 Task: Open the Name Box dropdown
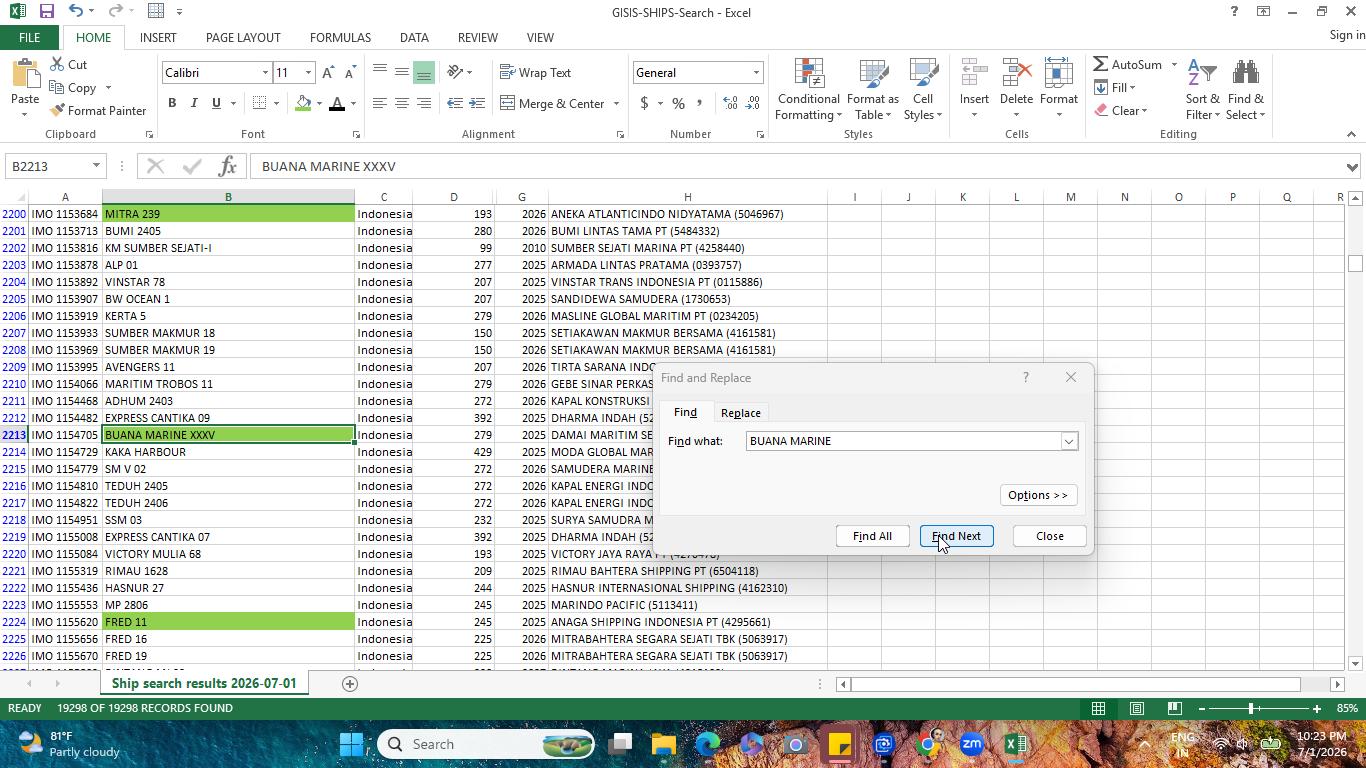coord(96,166)
